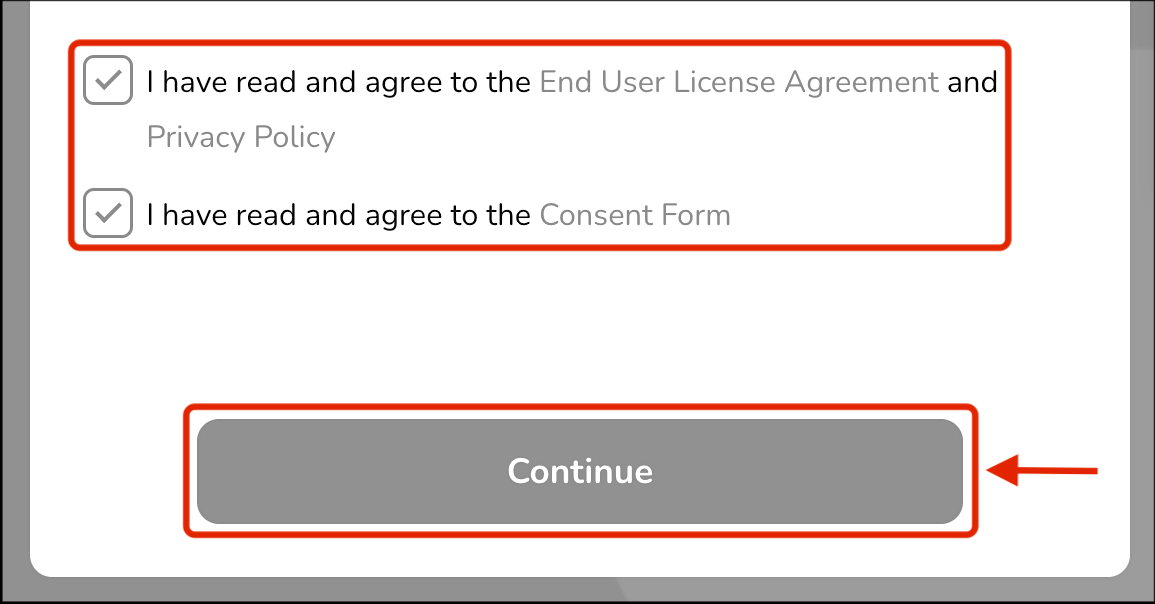The width and height of the screenshot is (1155, 604).
Task: Click the checkmark icon beside the license agreement text
Action: (108, 80)
